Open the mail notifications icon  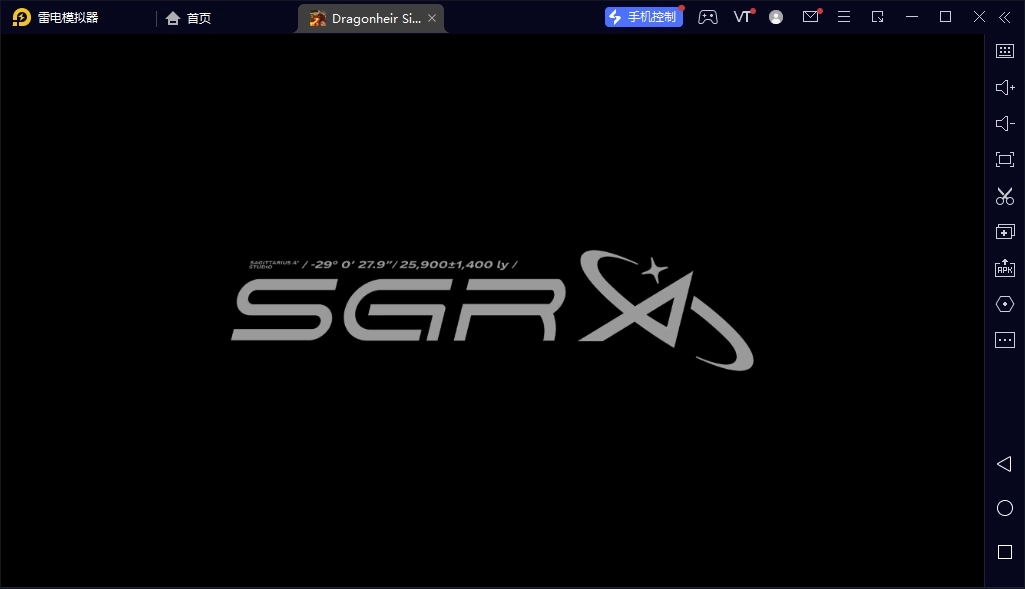(x=810, y=17)
